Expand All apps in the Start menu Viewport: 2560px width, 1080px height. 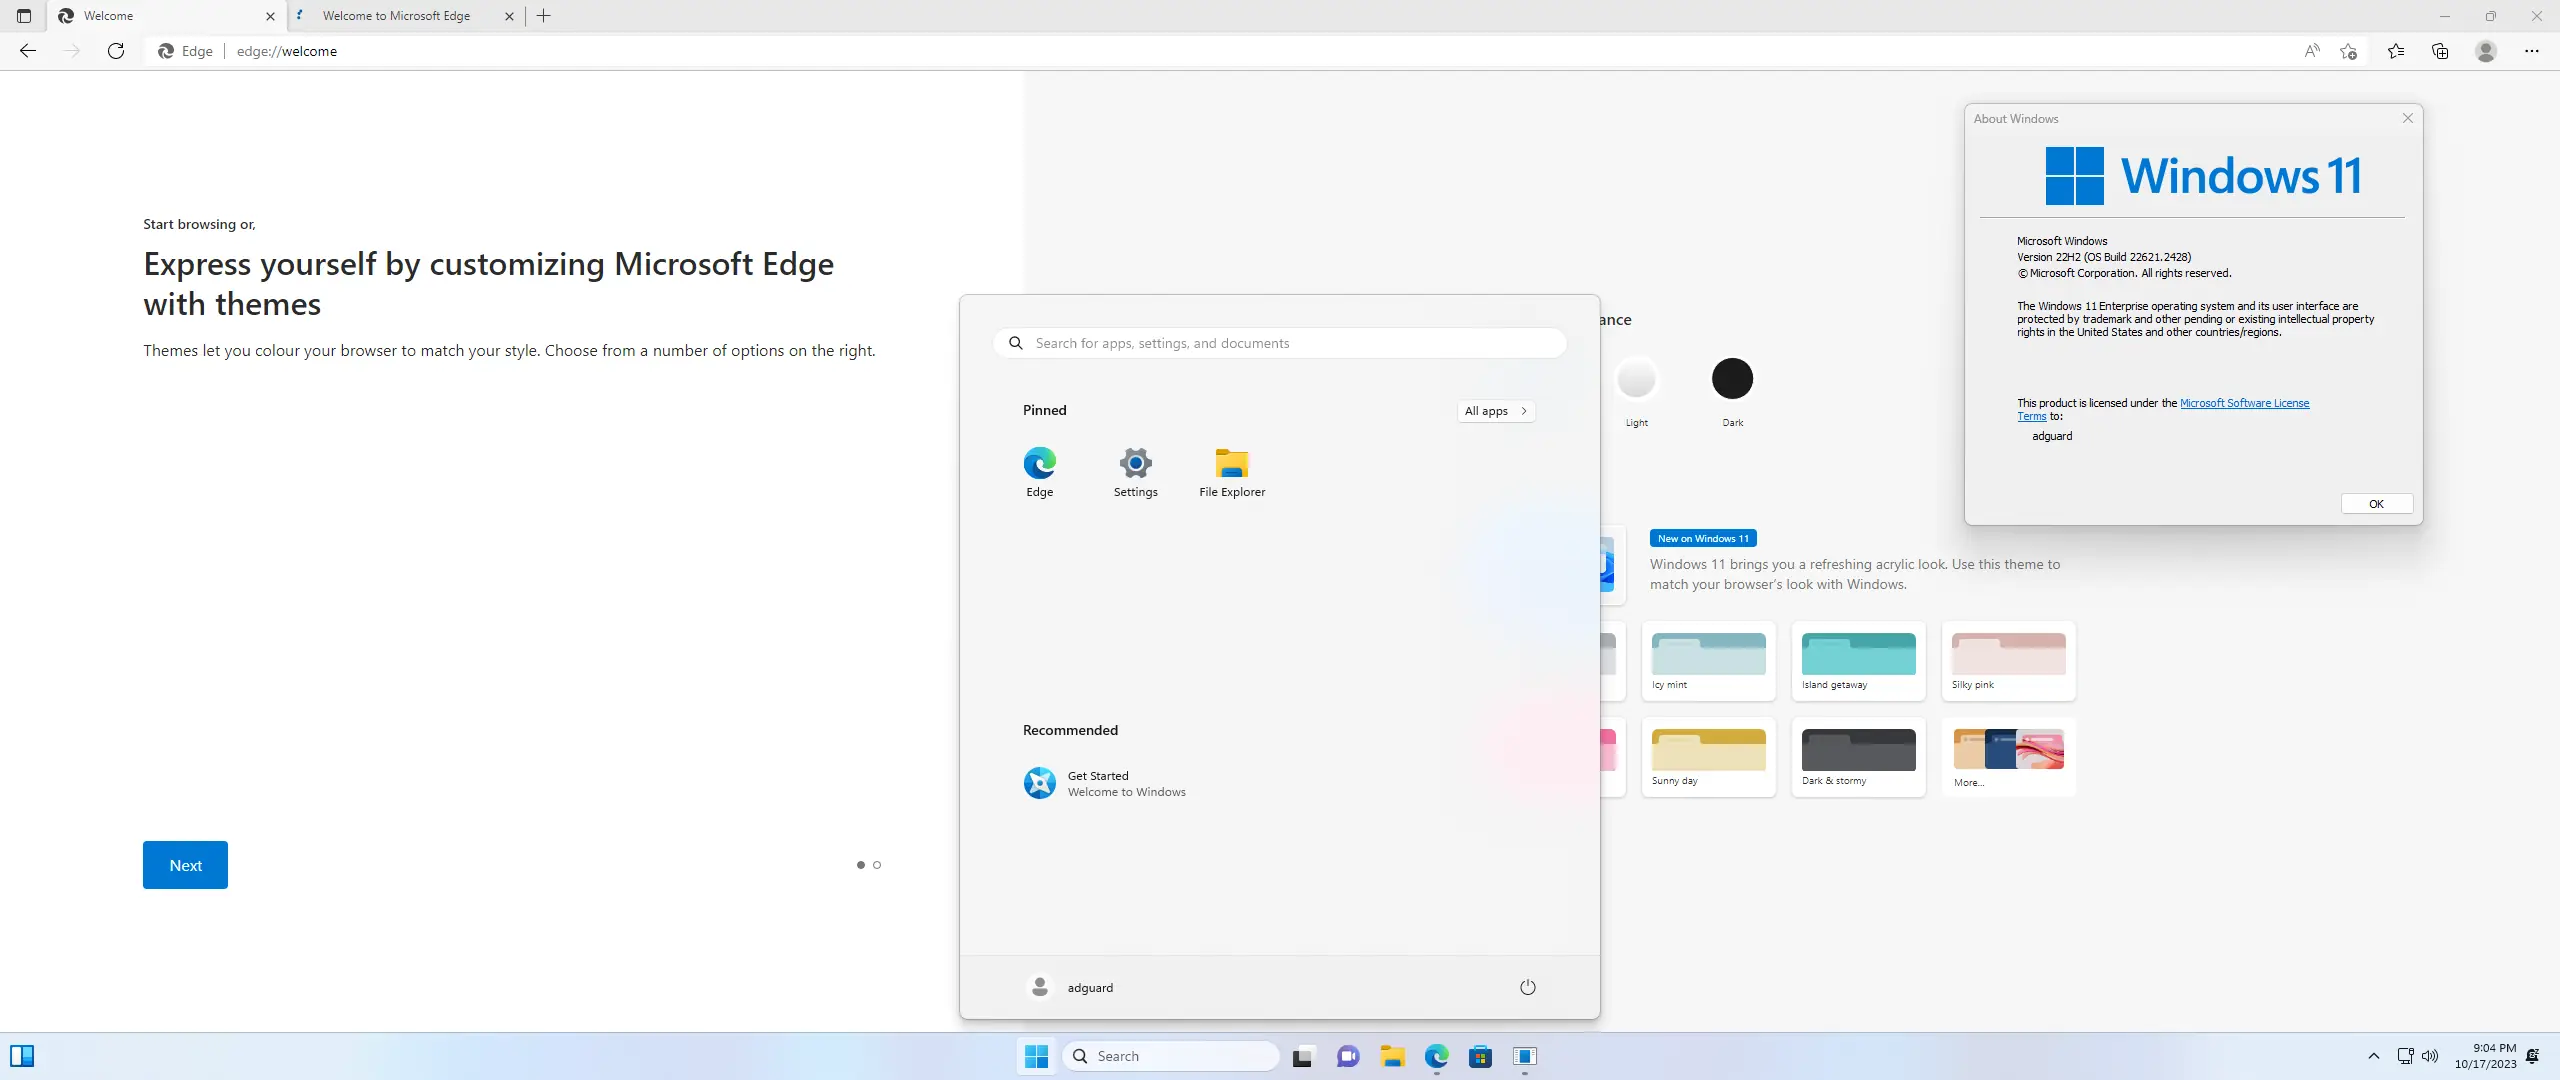[x=1495, y=410]
